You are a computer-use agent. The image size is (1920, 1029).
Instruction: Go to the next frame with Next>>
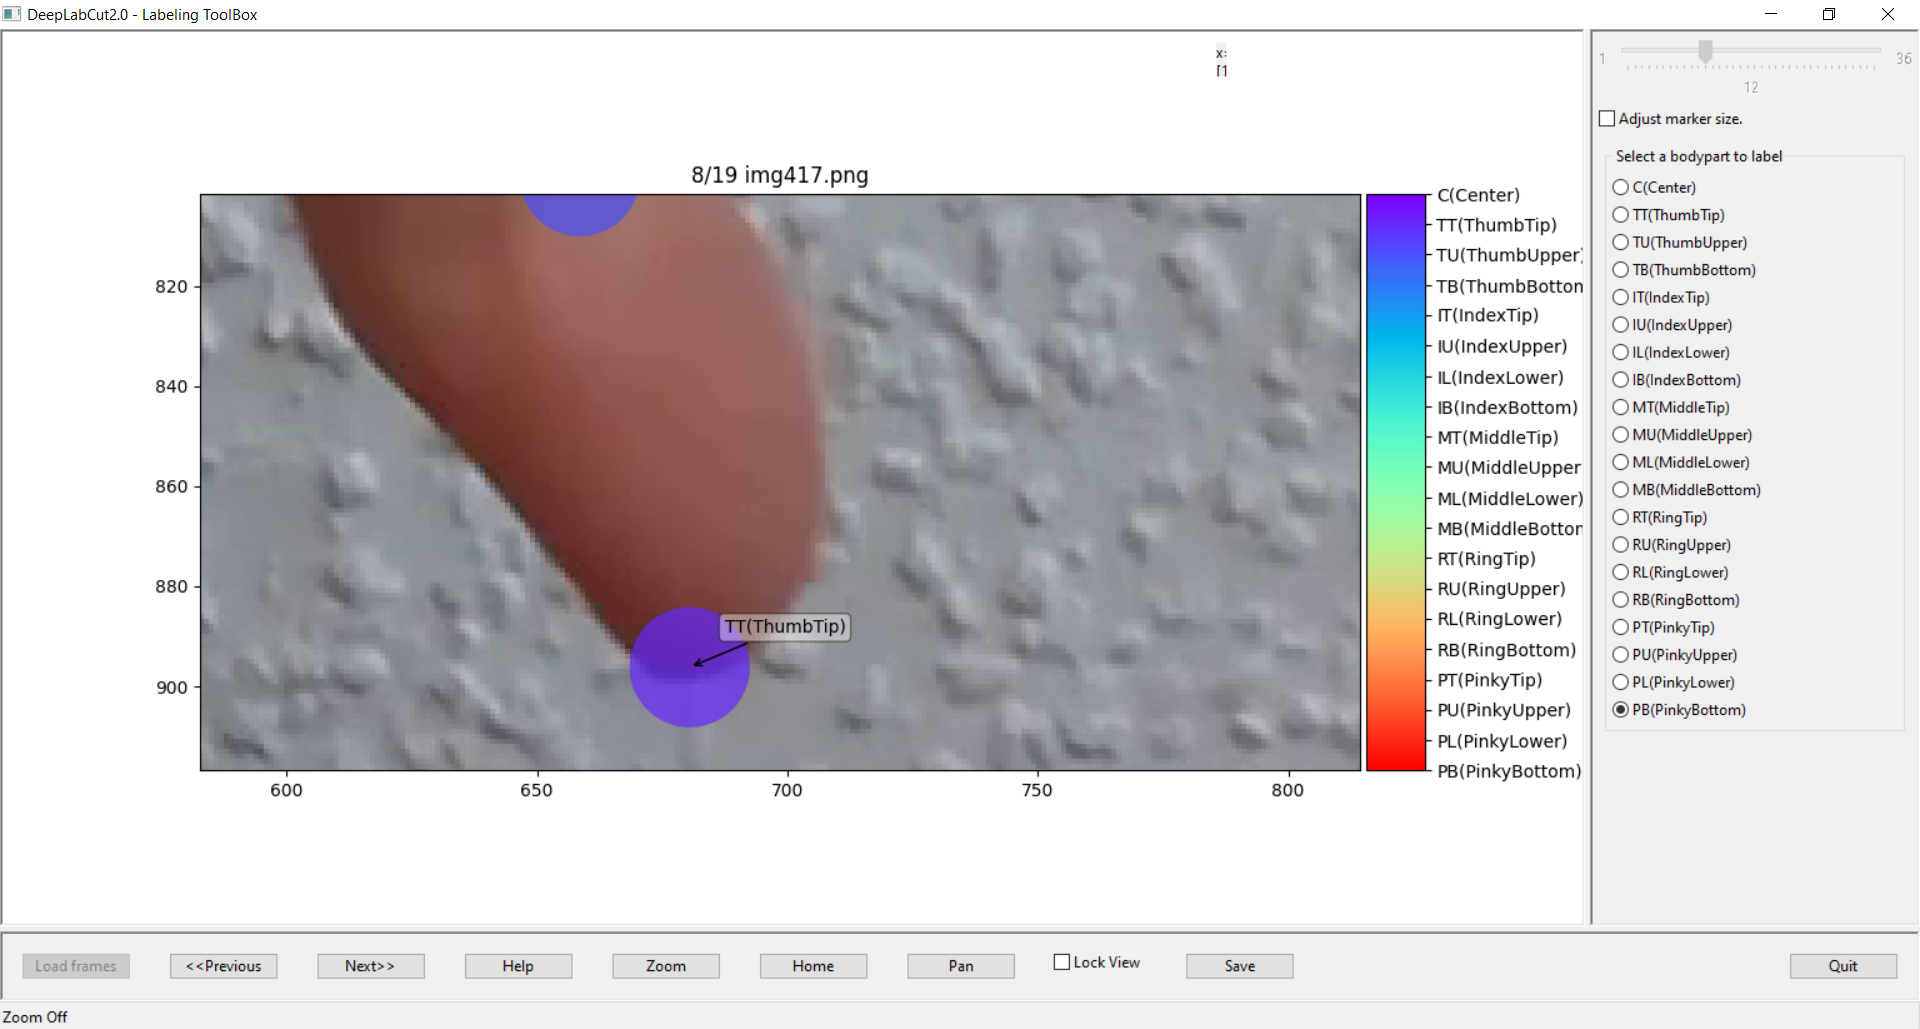point(370,966)
